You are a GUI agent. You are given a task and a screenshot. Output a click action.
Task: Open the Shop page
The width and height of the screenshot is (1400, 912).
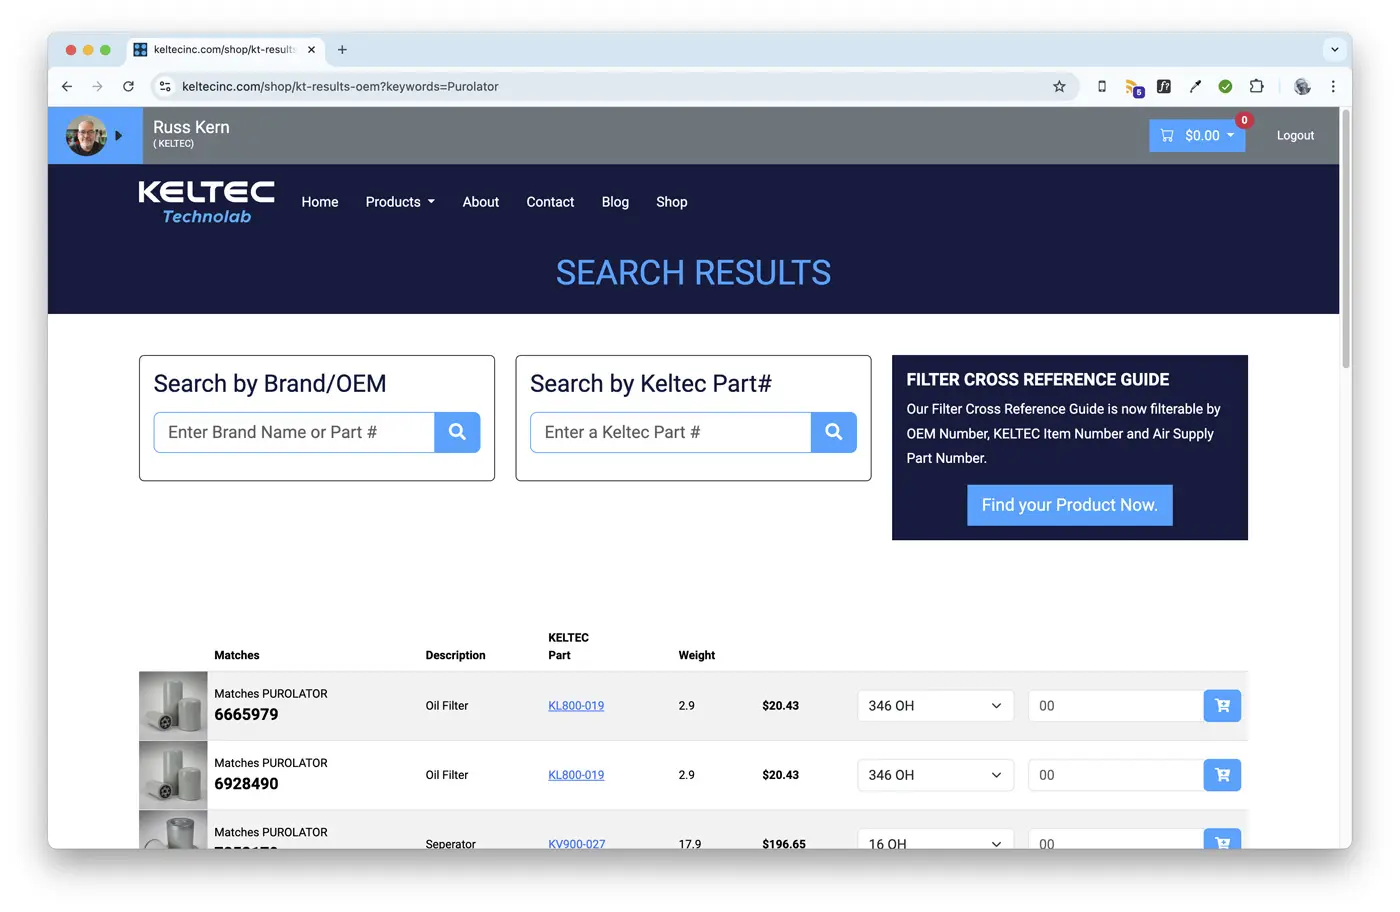pyautogui.click(x=671, y=202)
